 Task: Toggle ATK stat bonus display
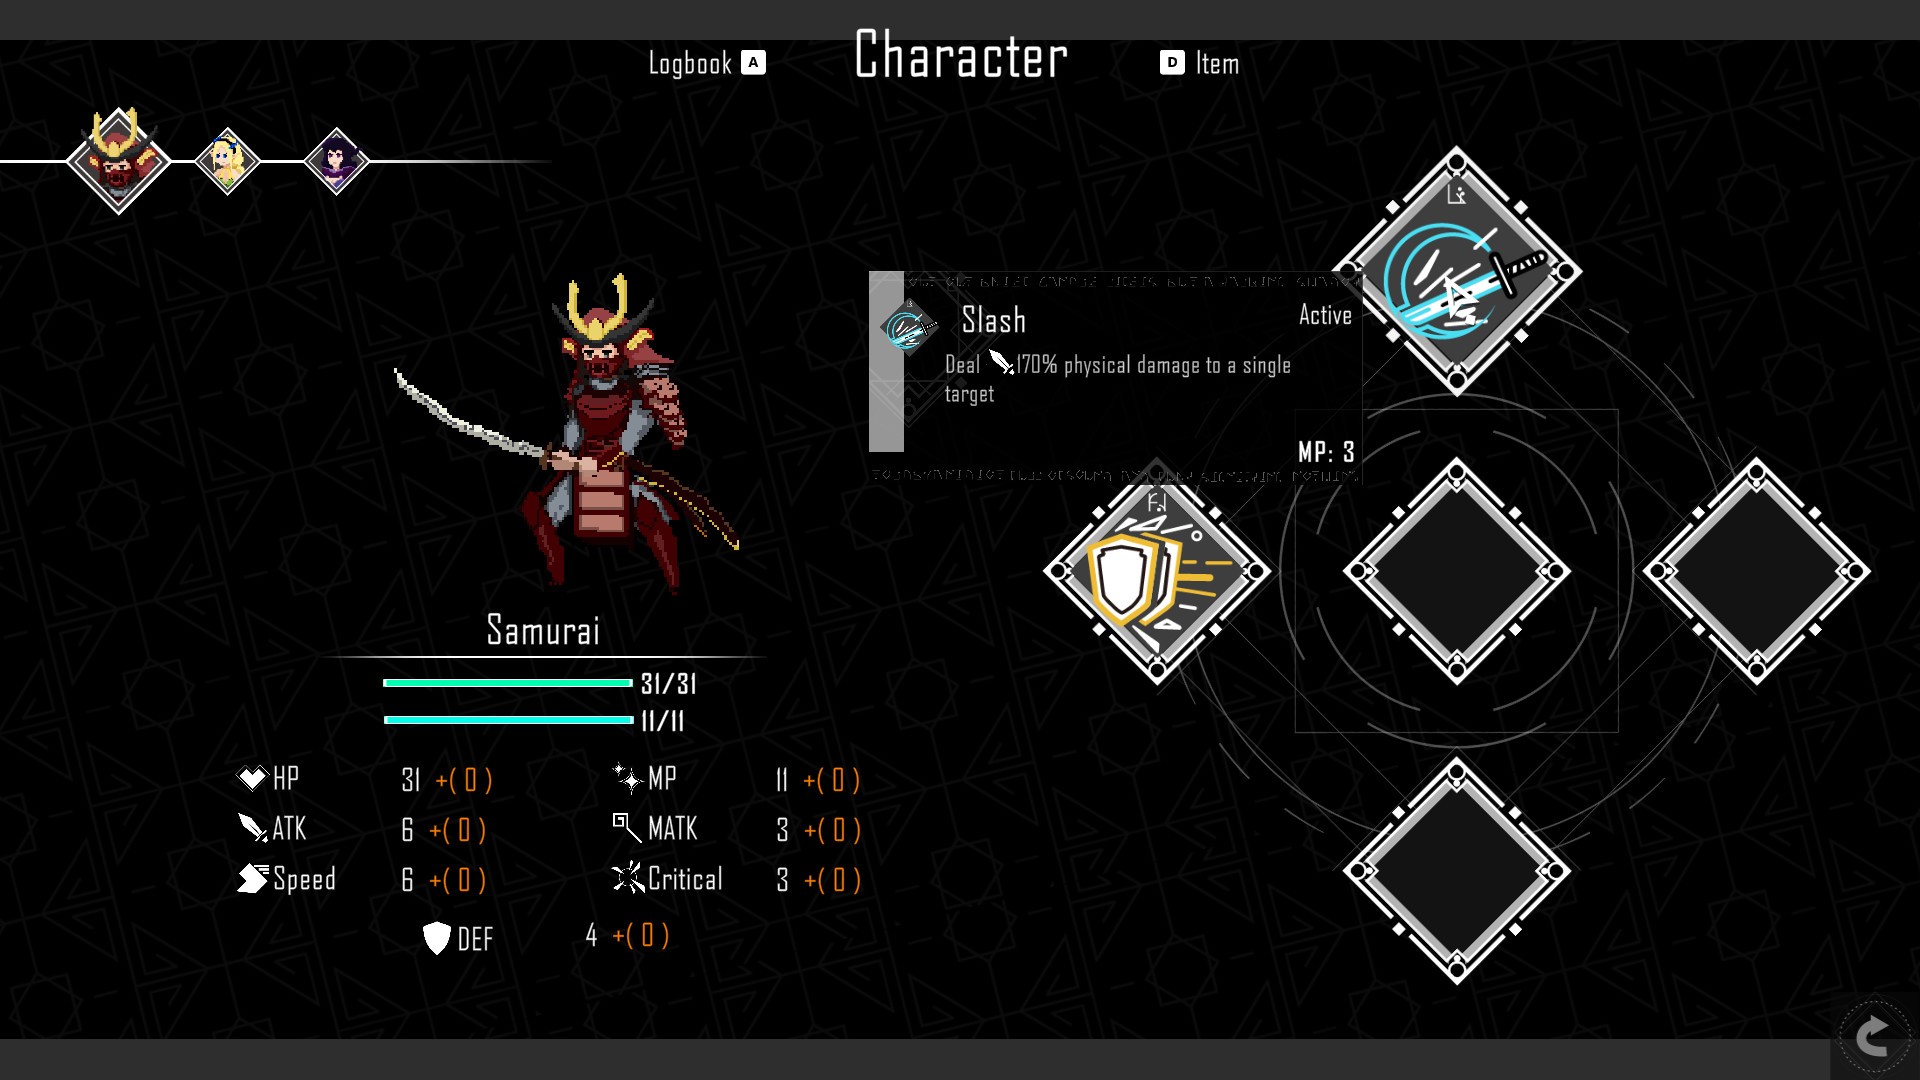(455, 828)
